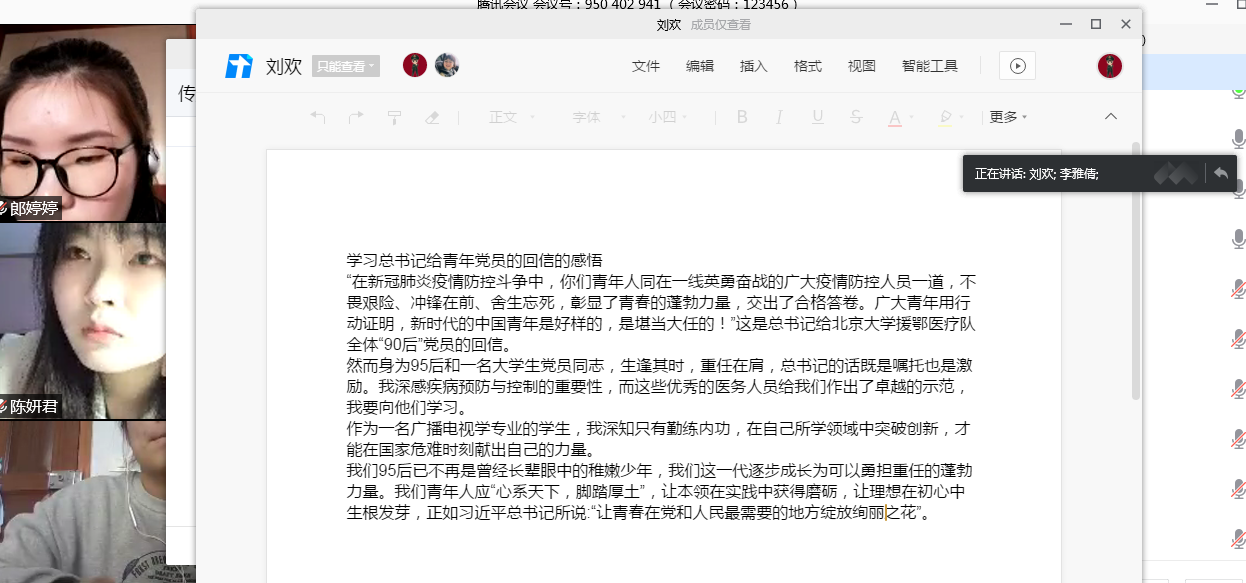Image resolution: width=1246 pixels, height=583 pixels.
Task: Select the format painter tool
Action: (x=394, y=117)
